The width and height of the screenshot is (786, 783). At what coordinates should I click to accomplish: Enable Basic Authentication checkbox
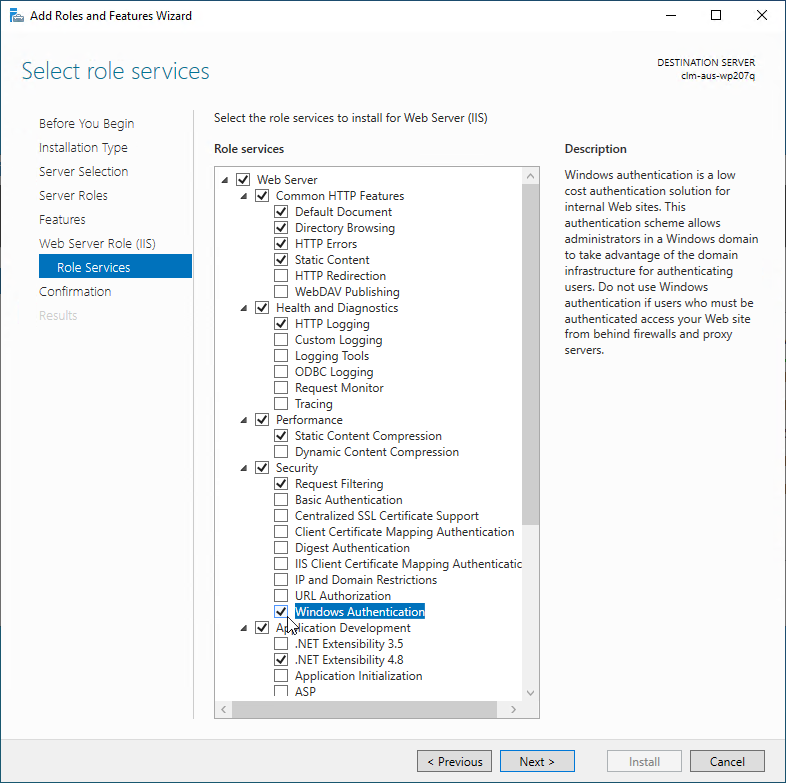281,500
